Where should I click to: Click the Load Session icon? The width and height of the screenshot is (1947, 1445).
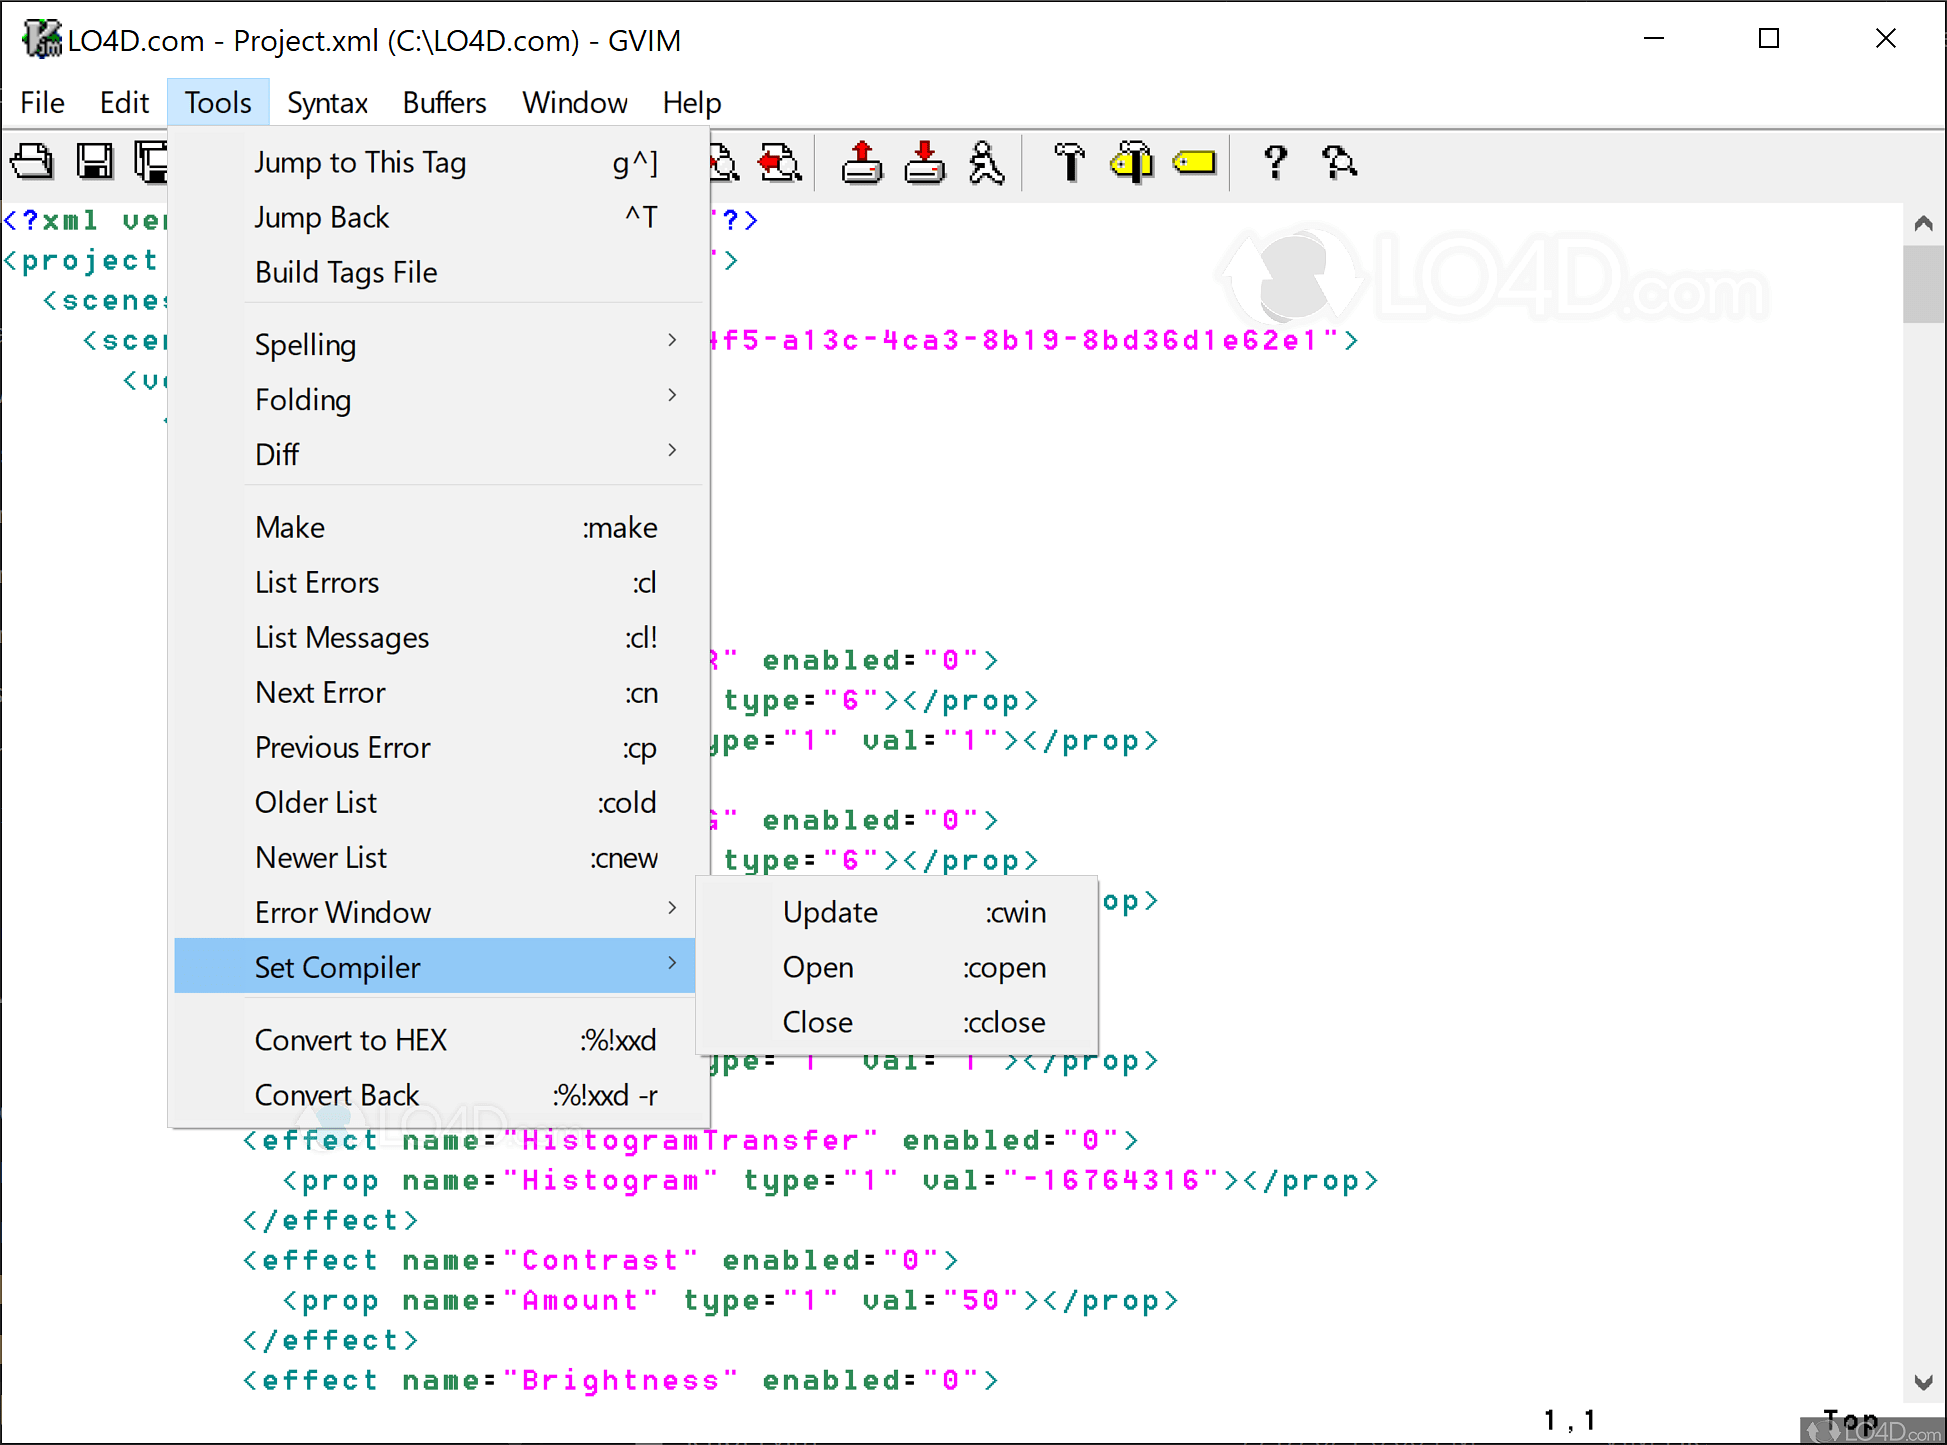coord(861,162)
